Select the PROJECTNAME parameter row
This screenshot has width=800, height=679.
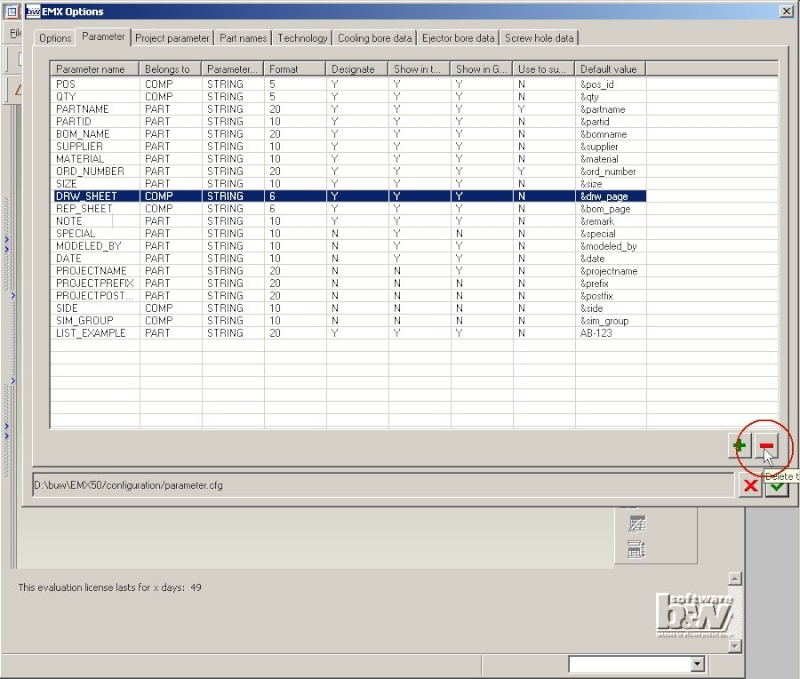[349, 271]
